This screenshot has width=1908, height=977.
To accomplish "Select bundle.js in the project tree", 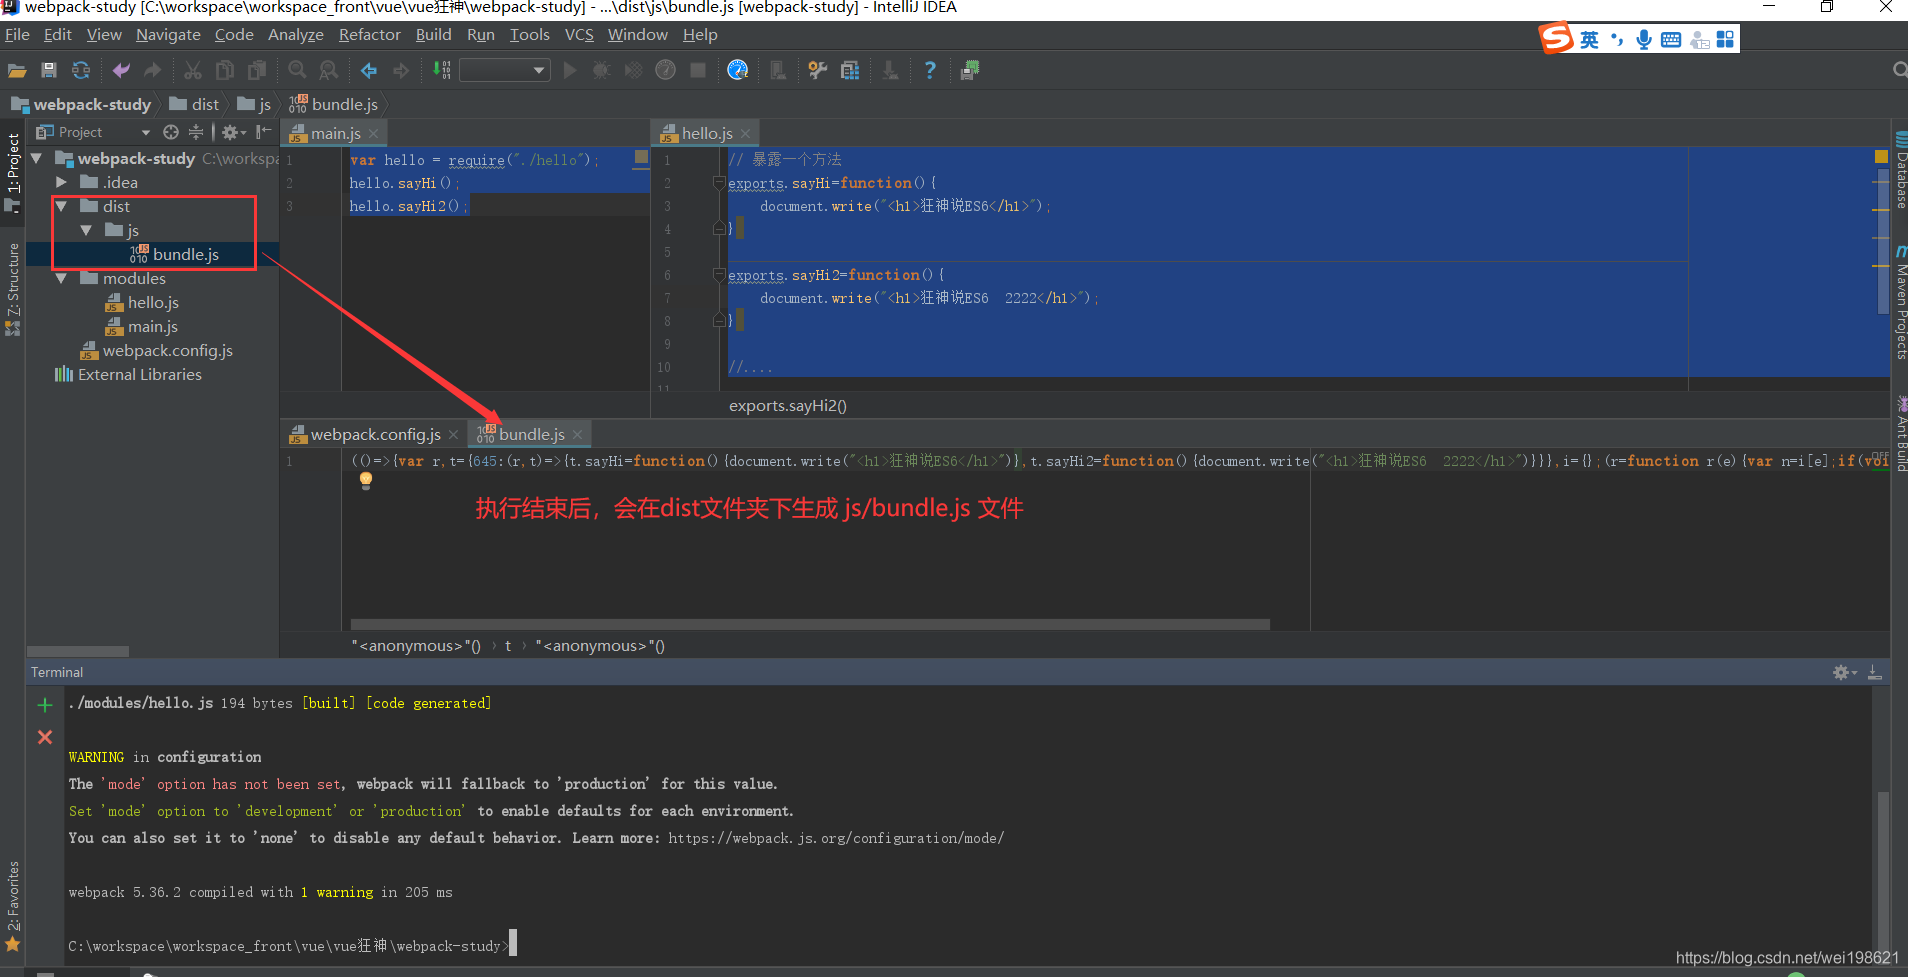I will tap(174, 254).
